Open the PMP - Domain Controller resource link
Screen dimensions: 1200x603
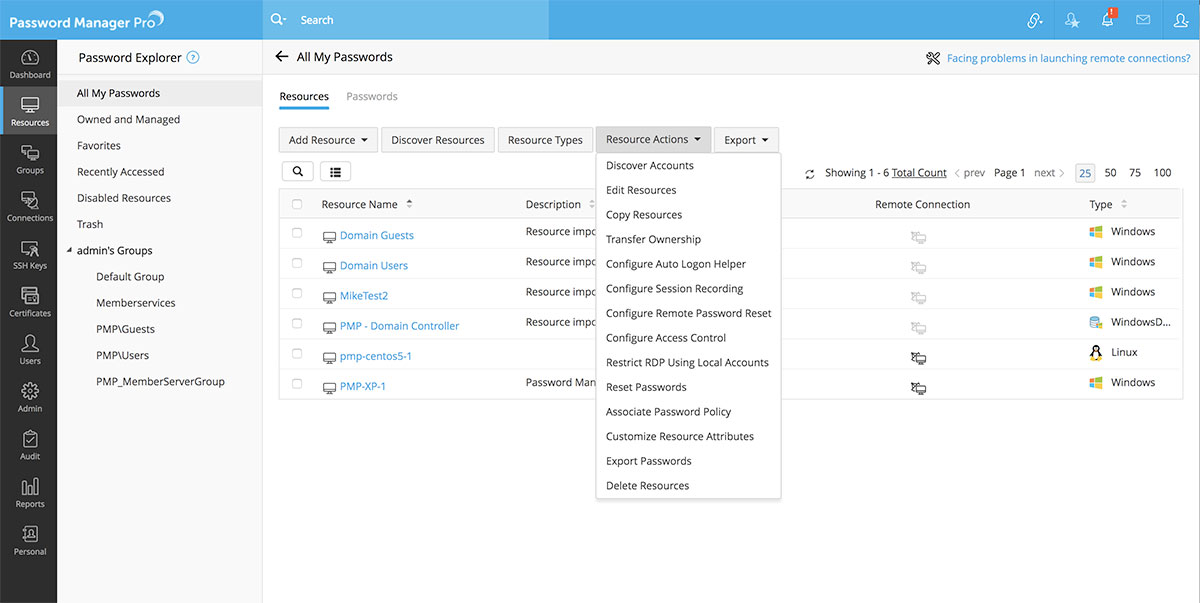pos(399,326)
